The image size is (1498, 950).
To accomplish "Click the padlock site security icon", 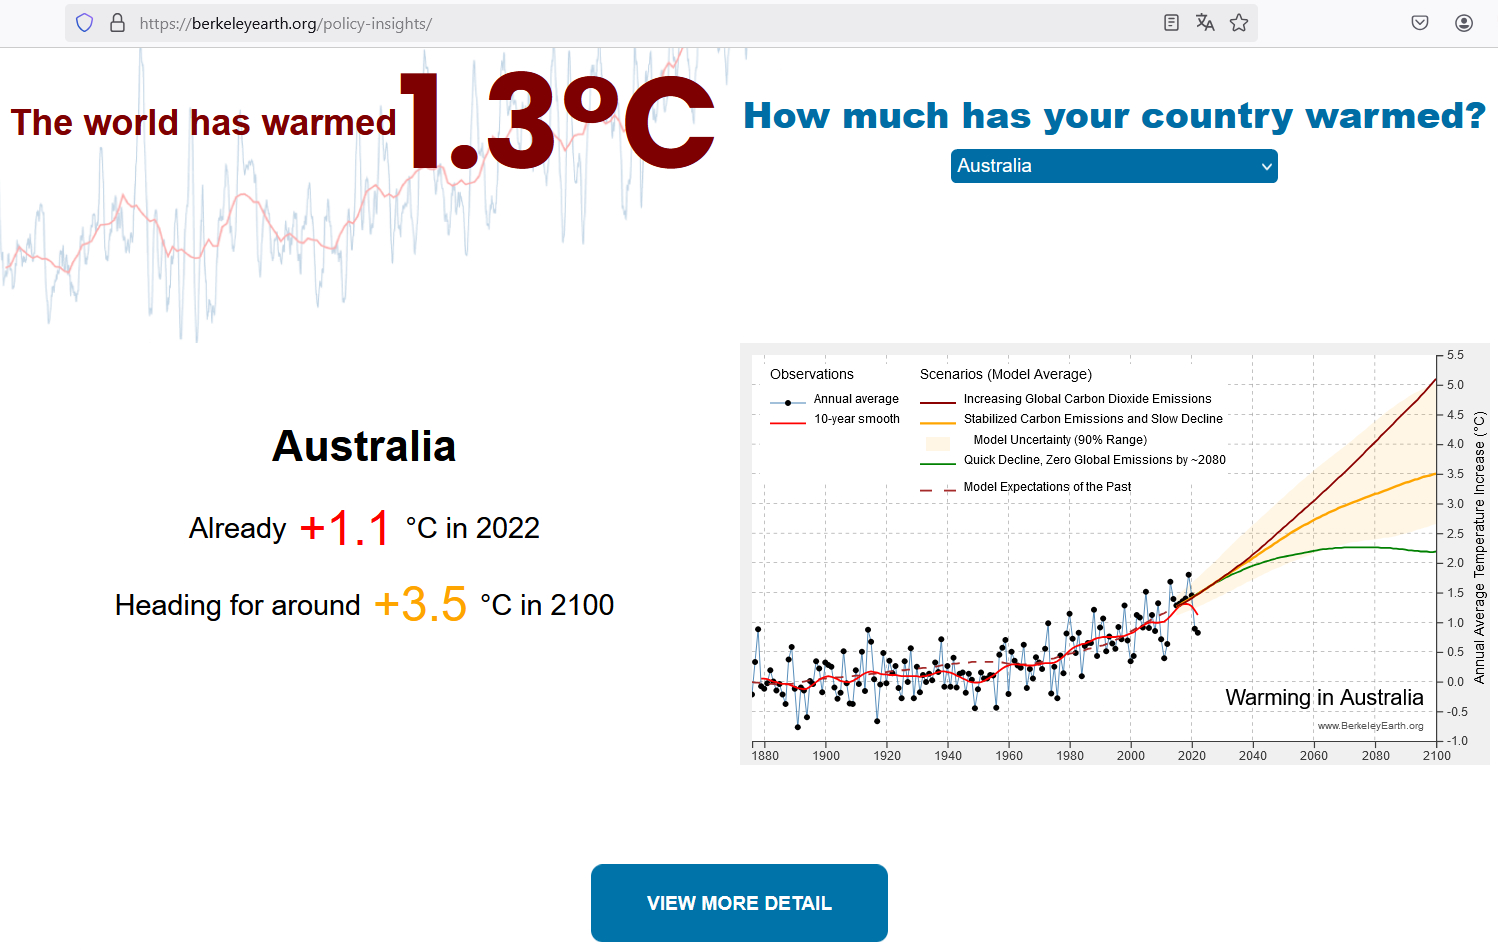I will pyautogui.click(x=117, y=23).
